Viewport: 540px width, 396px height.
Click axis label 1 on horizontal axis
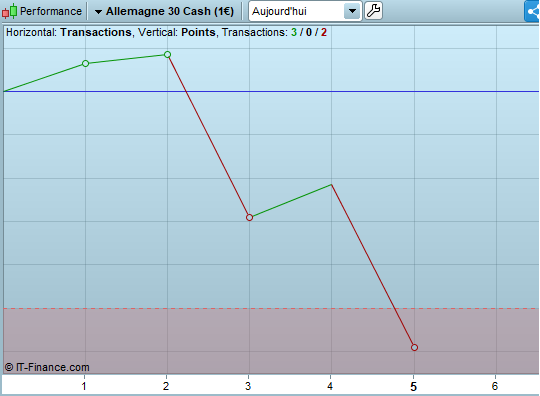point(84,386)
